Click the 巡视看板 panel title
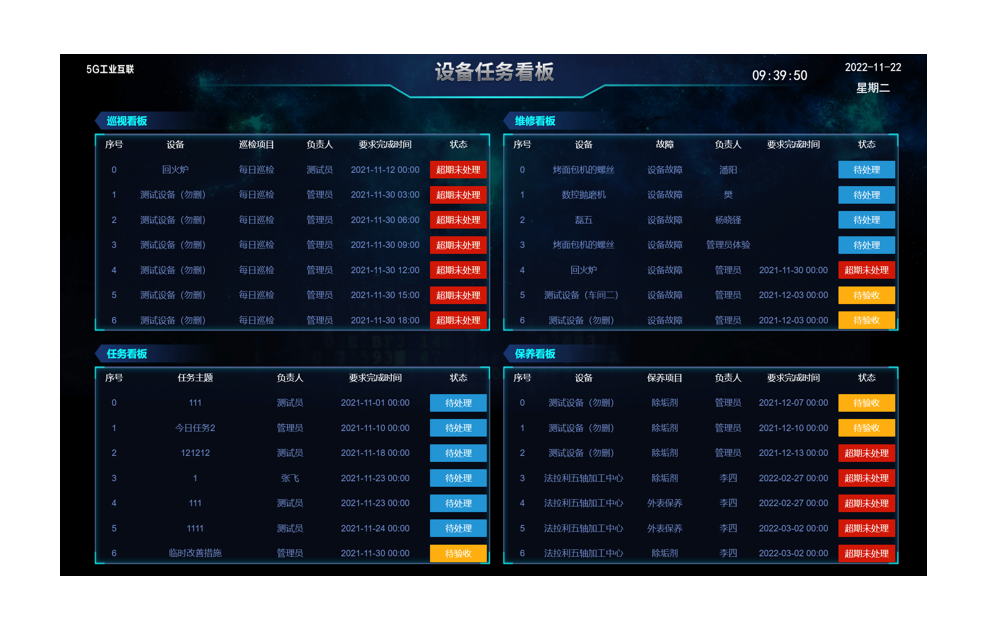Screen dimensions: 996x626 pyautogui.click(x=127, y=121)
